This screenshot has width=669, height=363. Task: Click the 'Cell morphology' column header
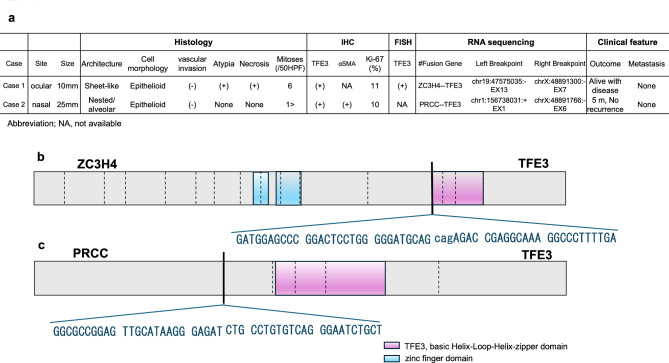point(148,64)
